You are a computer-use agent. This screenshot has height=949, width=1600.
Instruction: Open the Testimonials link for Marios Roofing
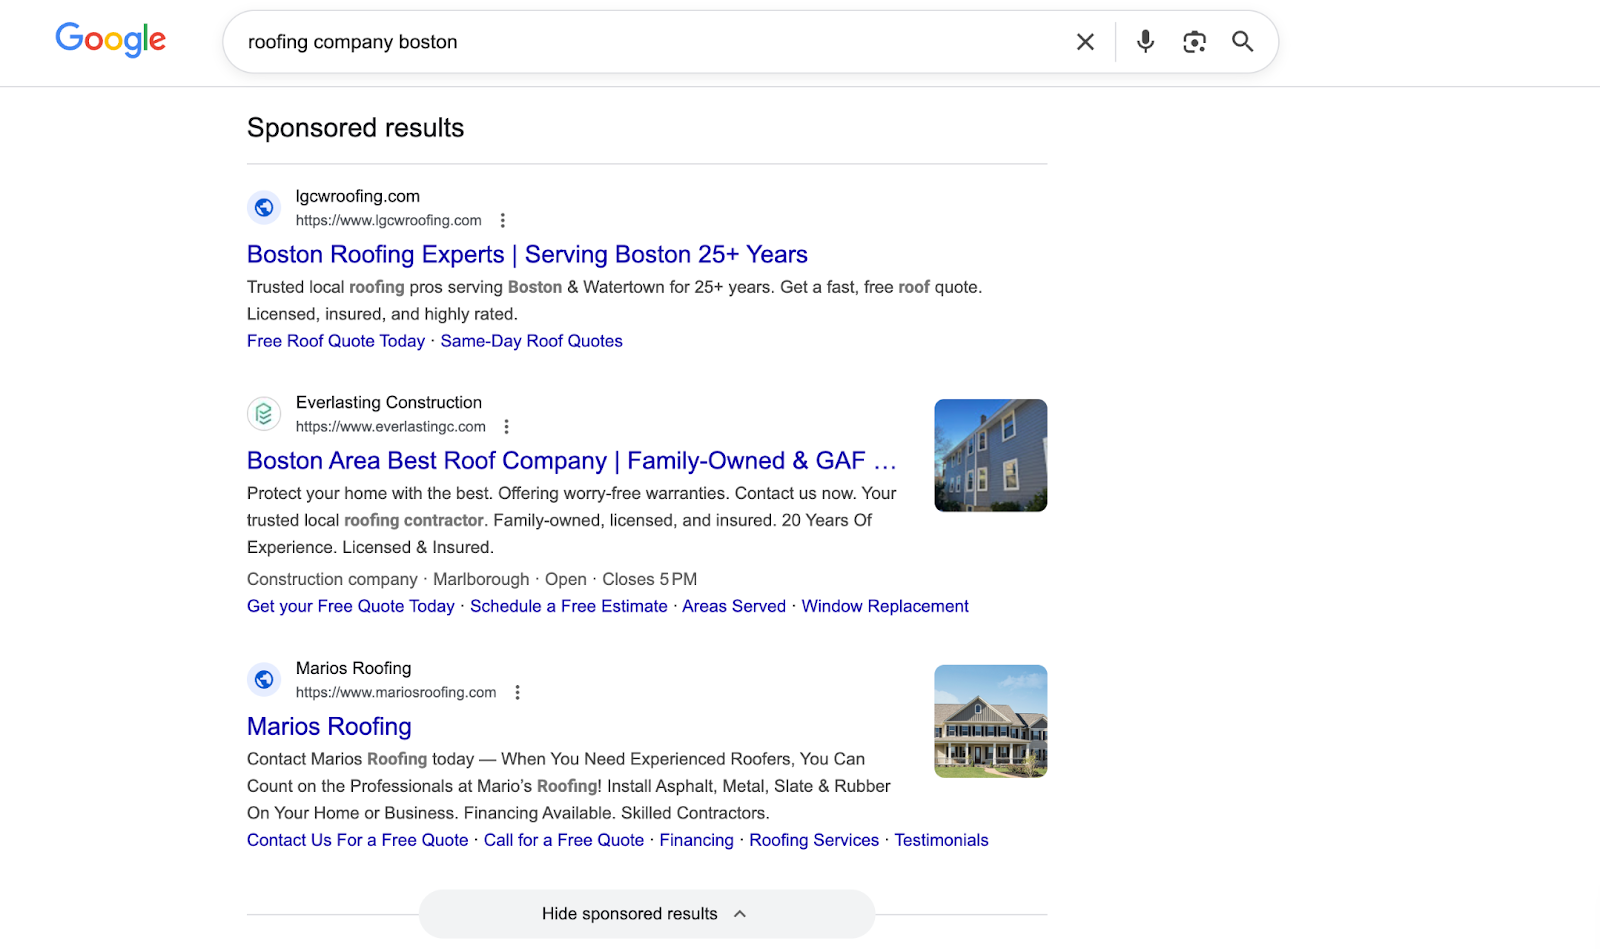(941, 840)
